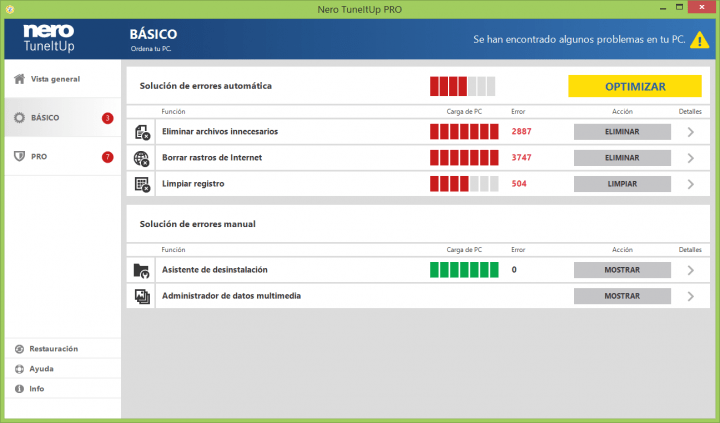Expand details arrow for Borrar rastros de Internet
Image resolution: width=720 pixels, height=423 pixels.
point(691,158)
